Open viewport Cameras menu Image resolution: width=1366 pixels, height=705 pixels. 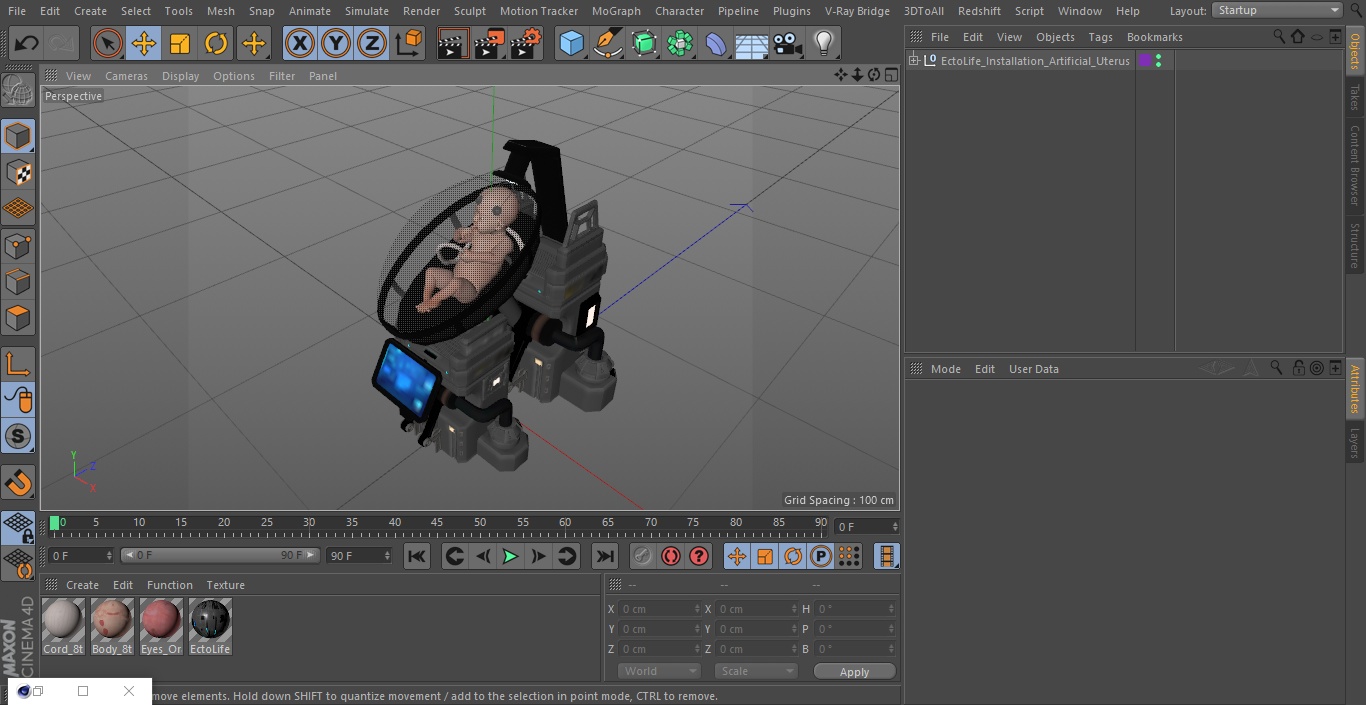[126, 76]
